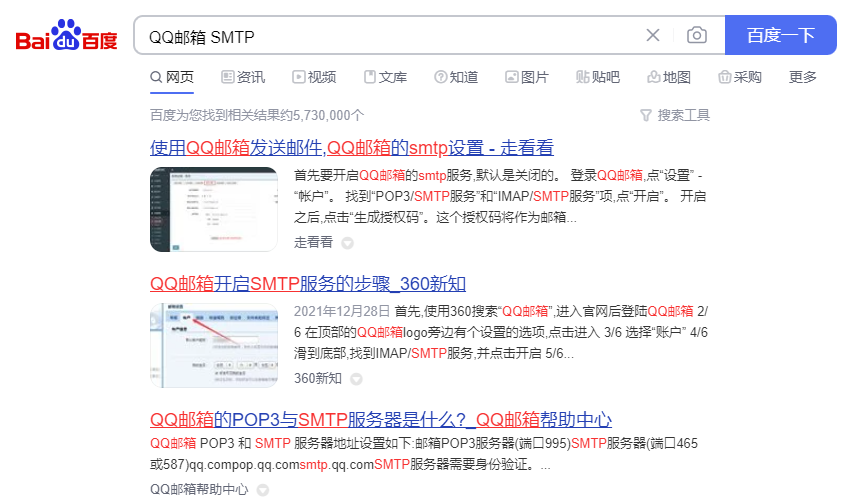Click the QQ邮箱帮助中心 source label
The height and width of the screenshot is (502, 866).
point(199,489)
